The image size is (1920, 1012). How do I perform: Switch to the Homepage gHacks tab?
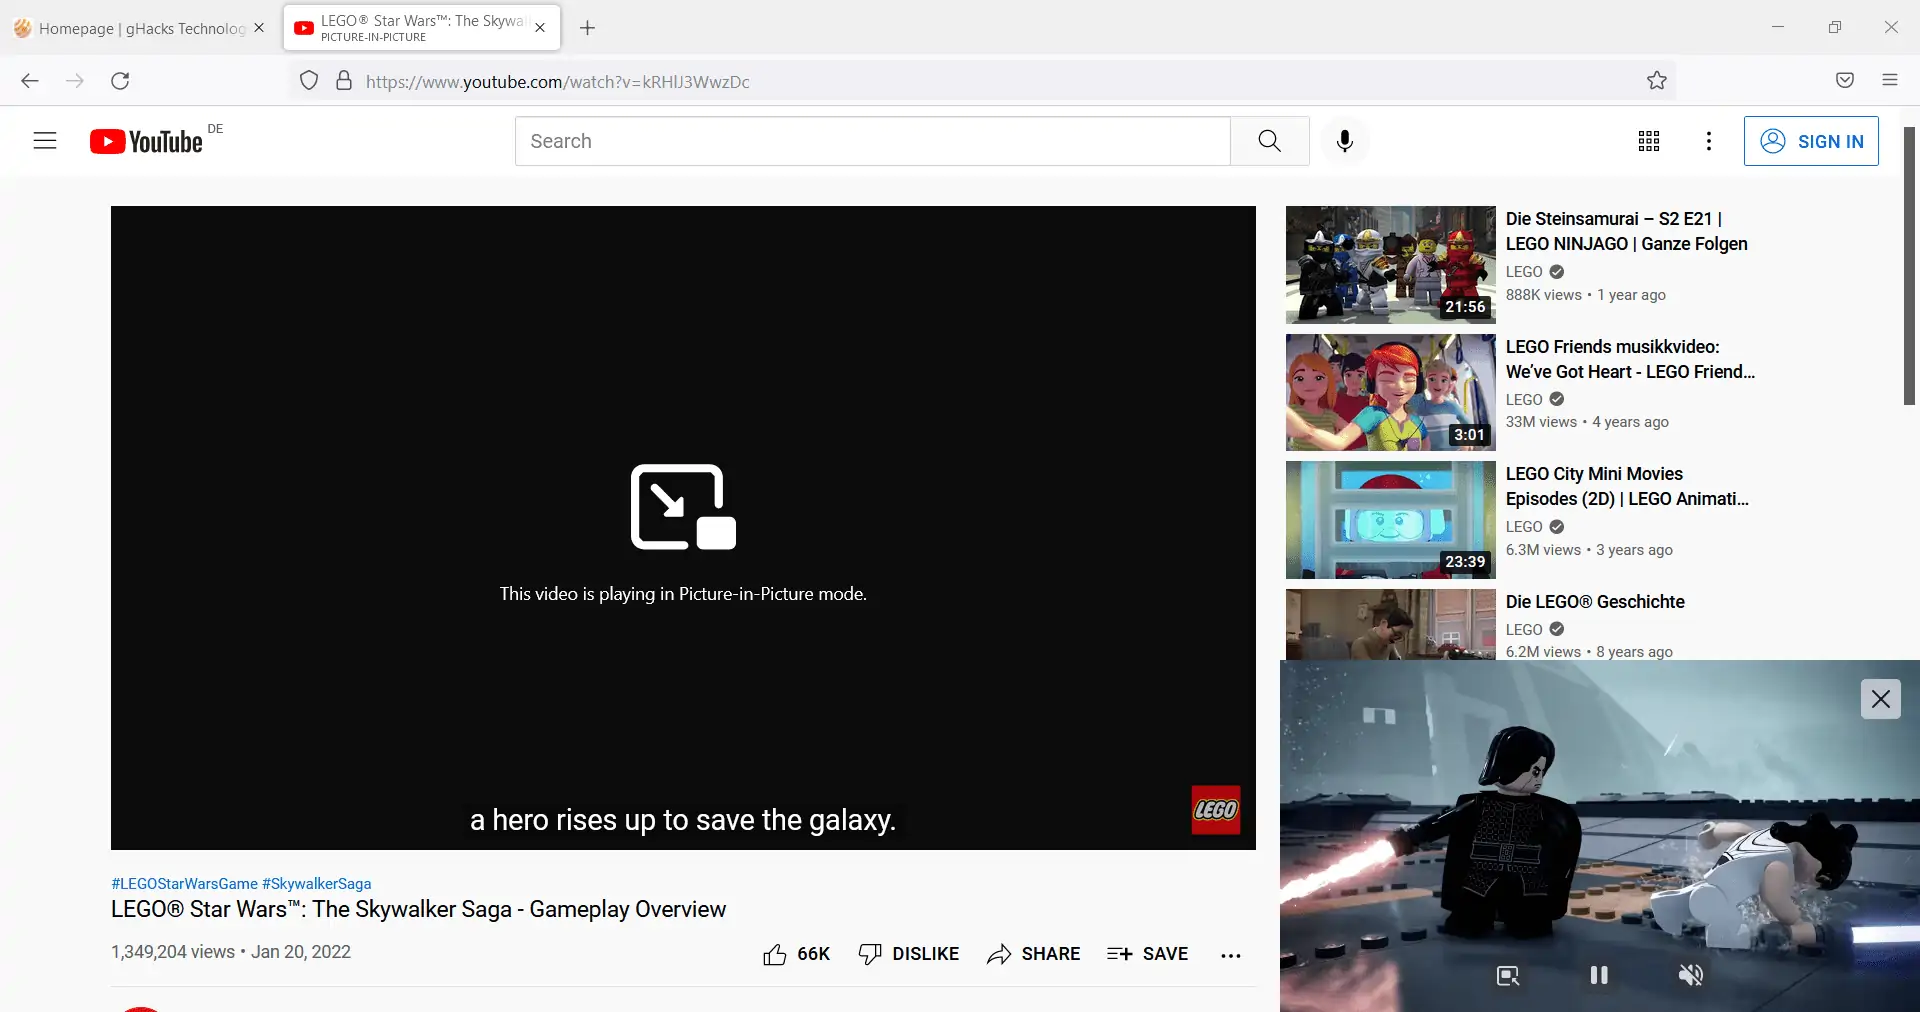tap(140, 28)
